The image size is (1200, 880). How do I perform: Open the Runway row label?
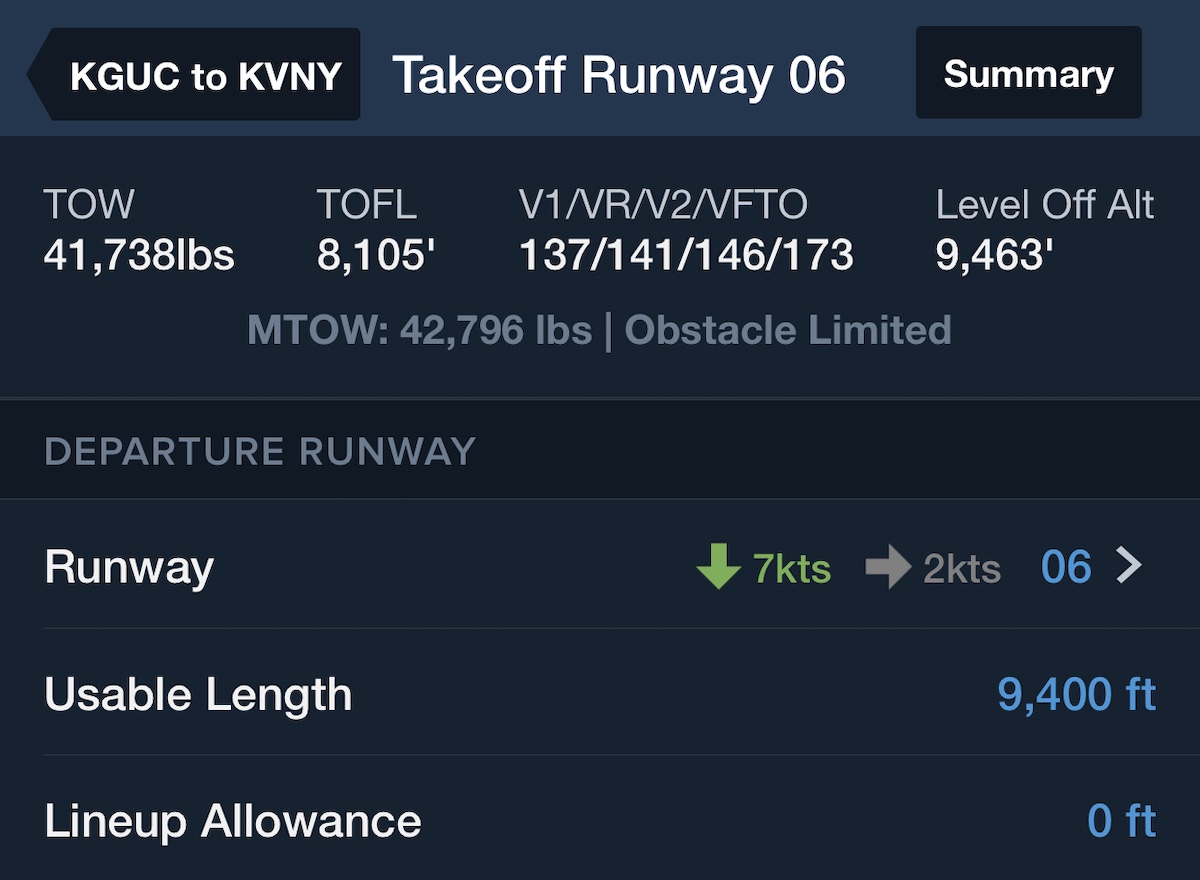[x=129, y=567]
